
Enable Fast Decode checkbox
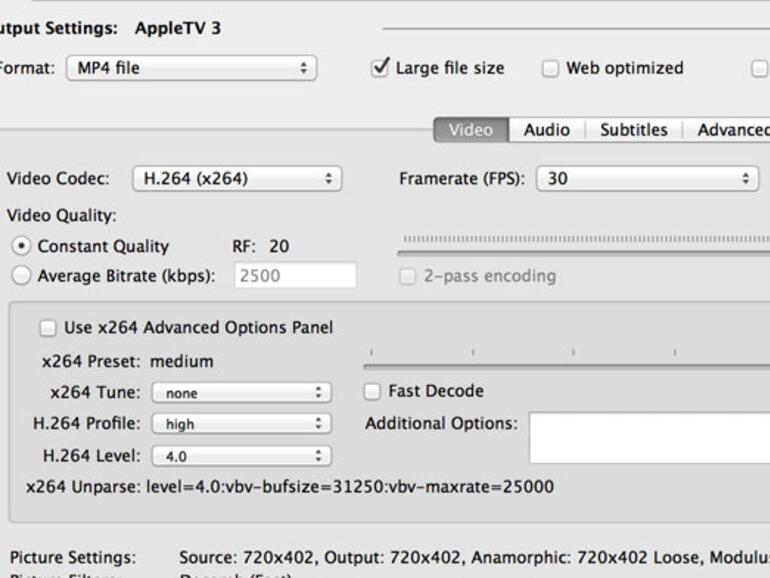(x=372, y=391)
